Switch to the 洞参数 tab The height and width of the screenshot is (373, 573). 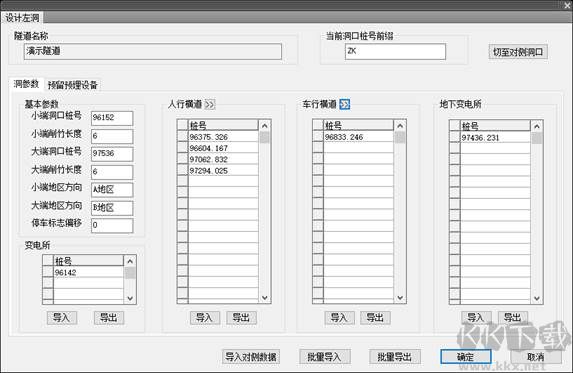26,84
